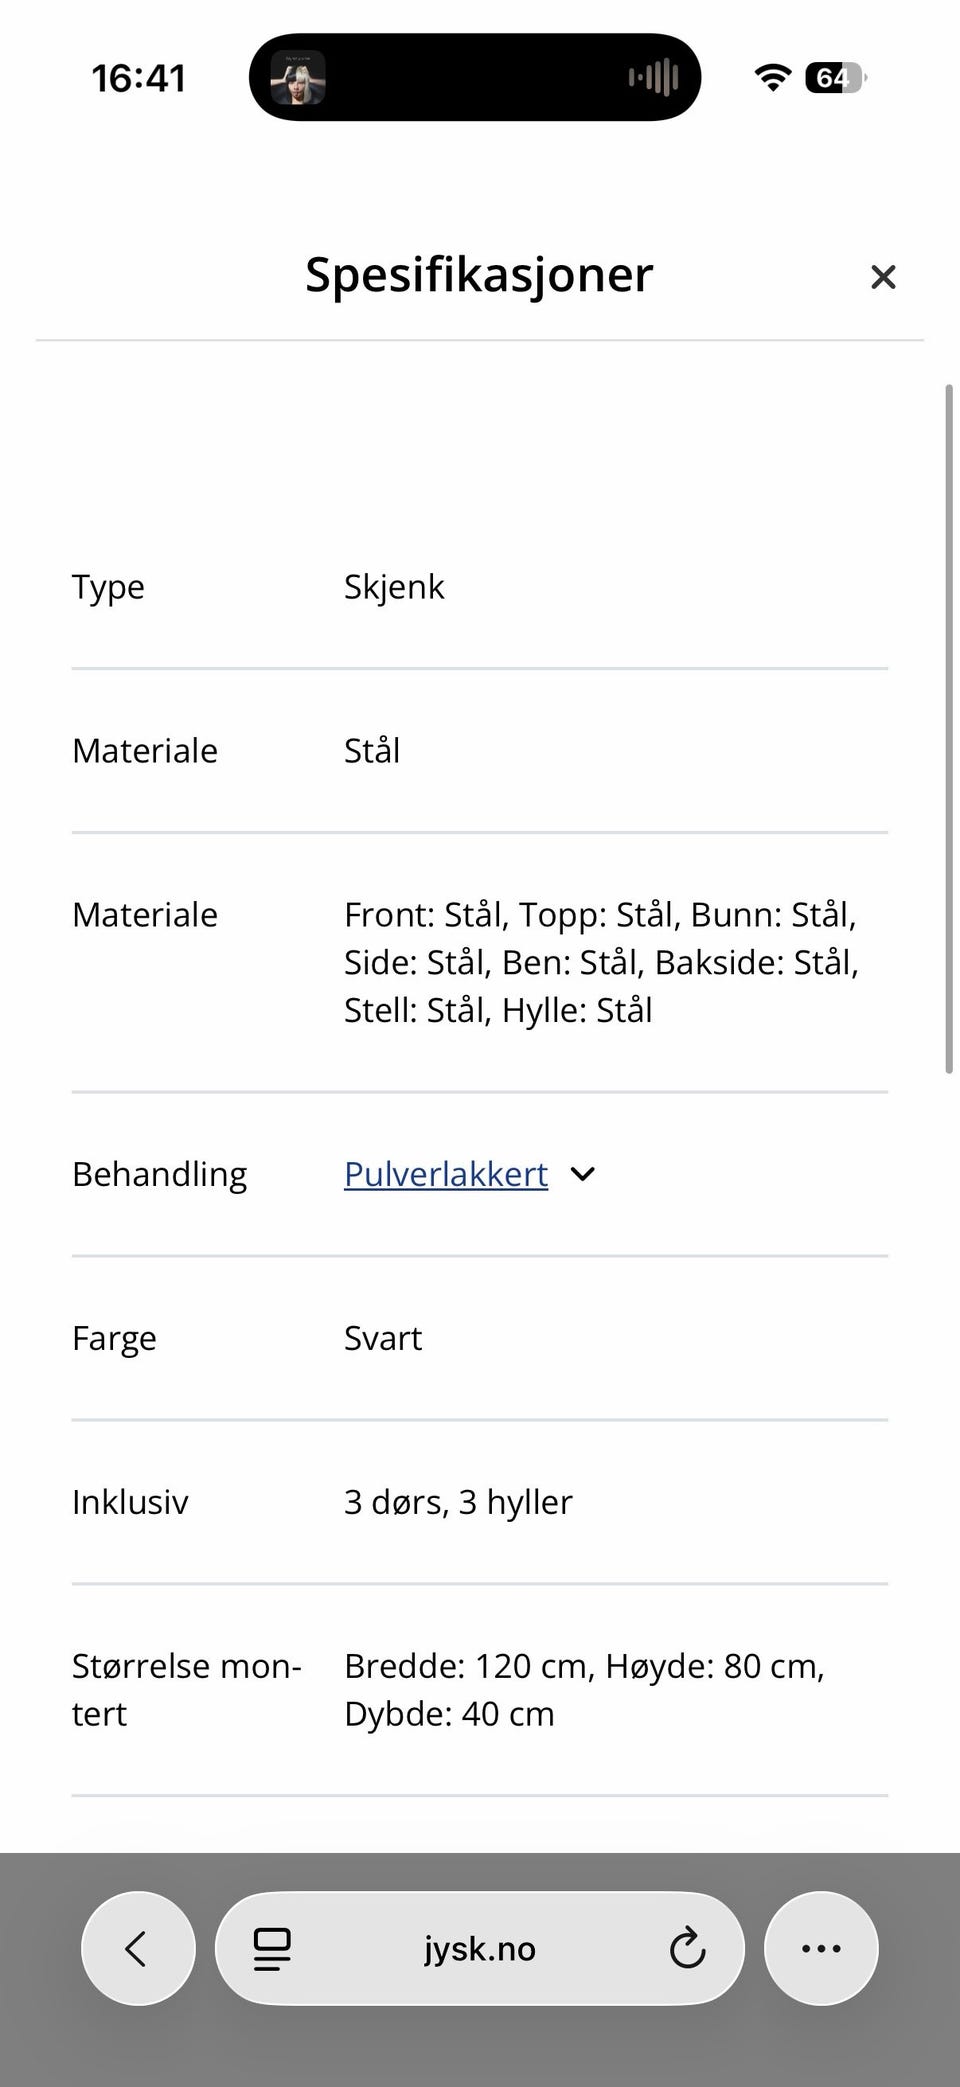The height and width of the screenshot is (2087, 960).
Task: Tap the "3 dørs, 3 hyller" text
Action: [458, 1502]
